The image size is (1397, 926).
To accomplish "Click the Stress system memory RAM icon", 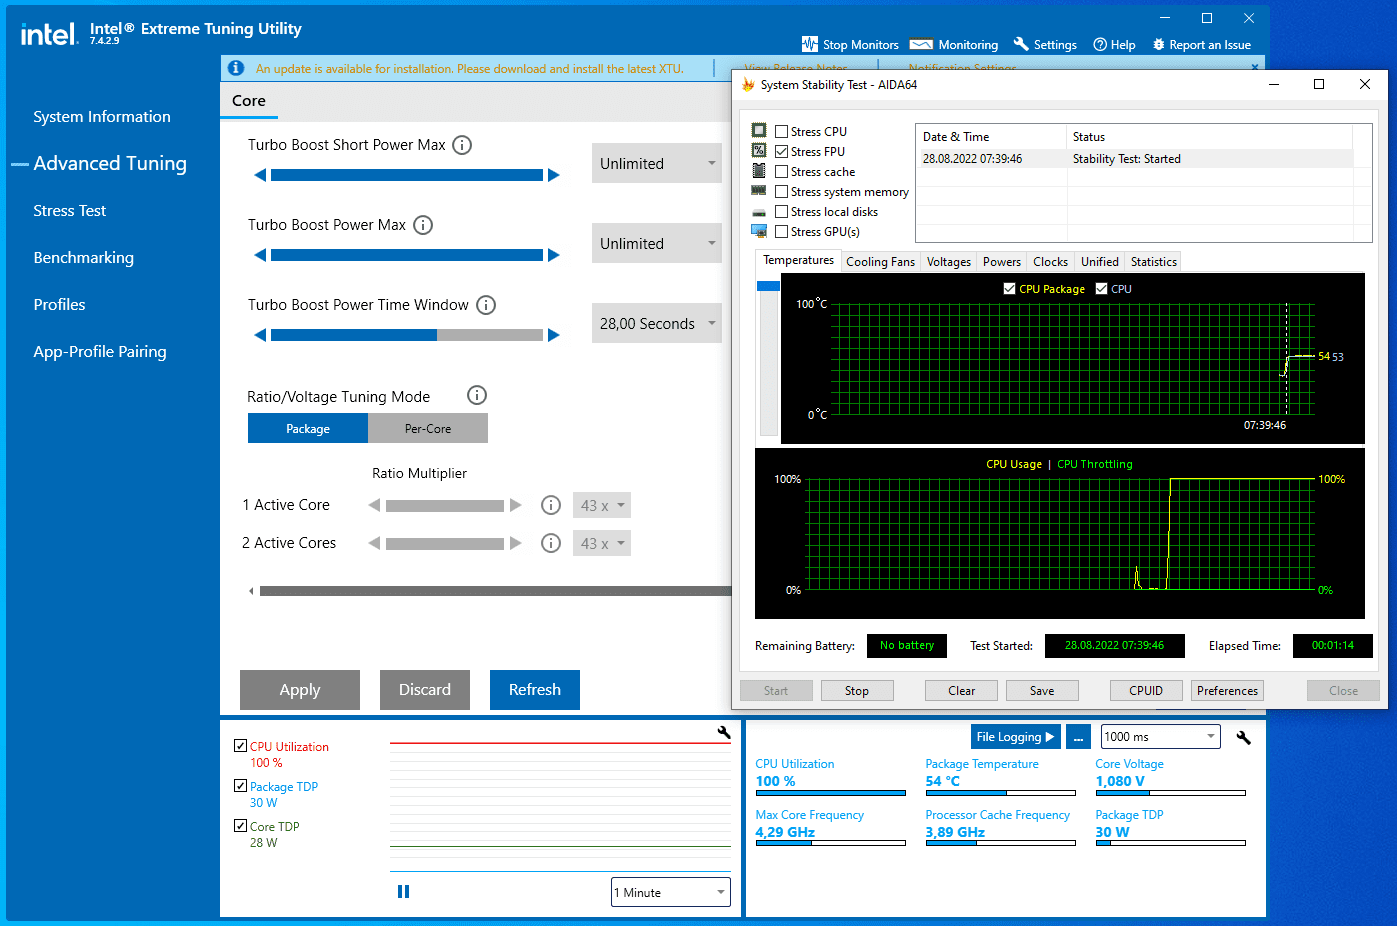I will (759, 191).
